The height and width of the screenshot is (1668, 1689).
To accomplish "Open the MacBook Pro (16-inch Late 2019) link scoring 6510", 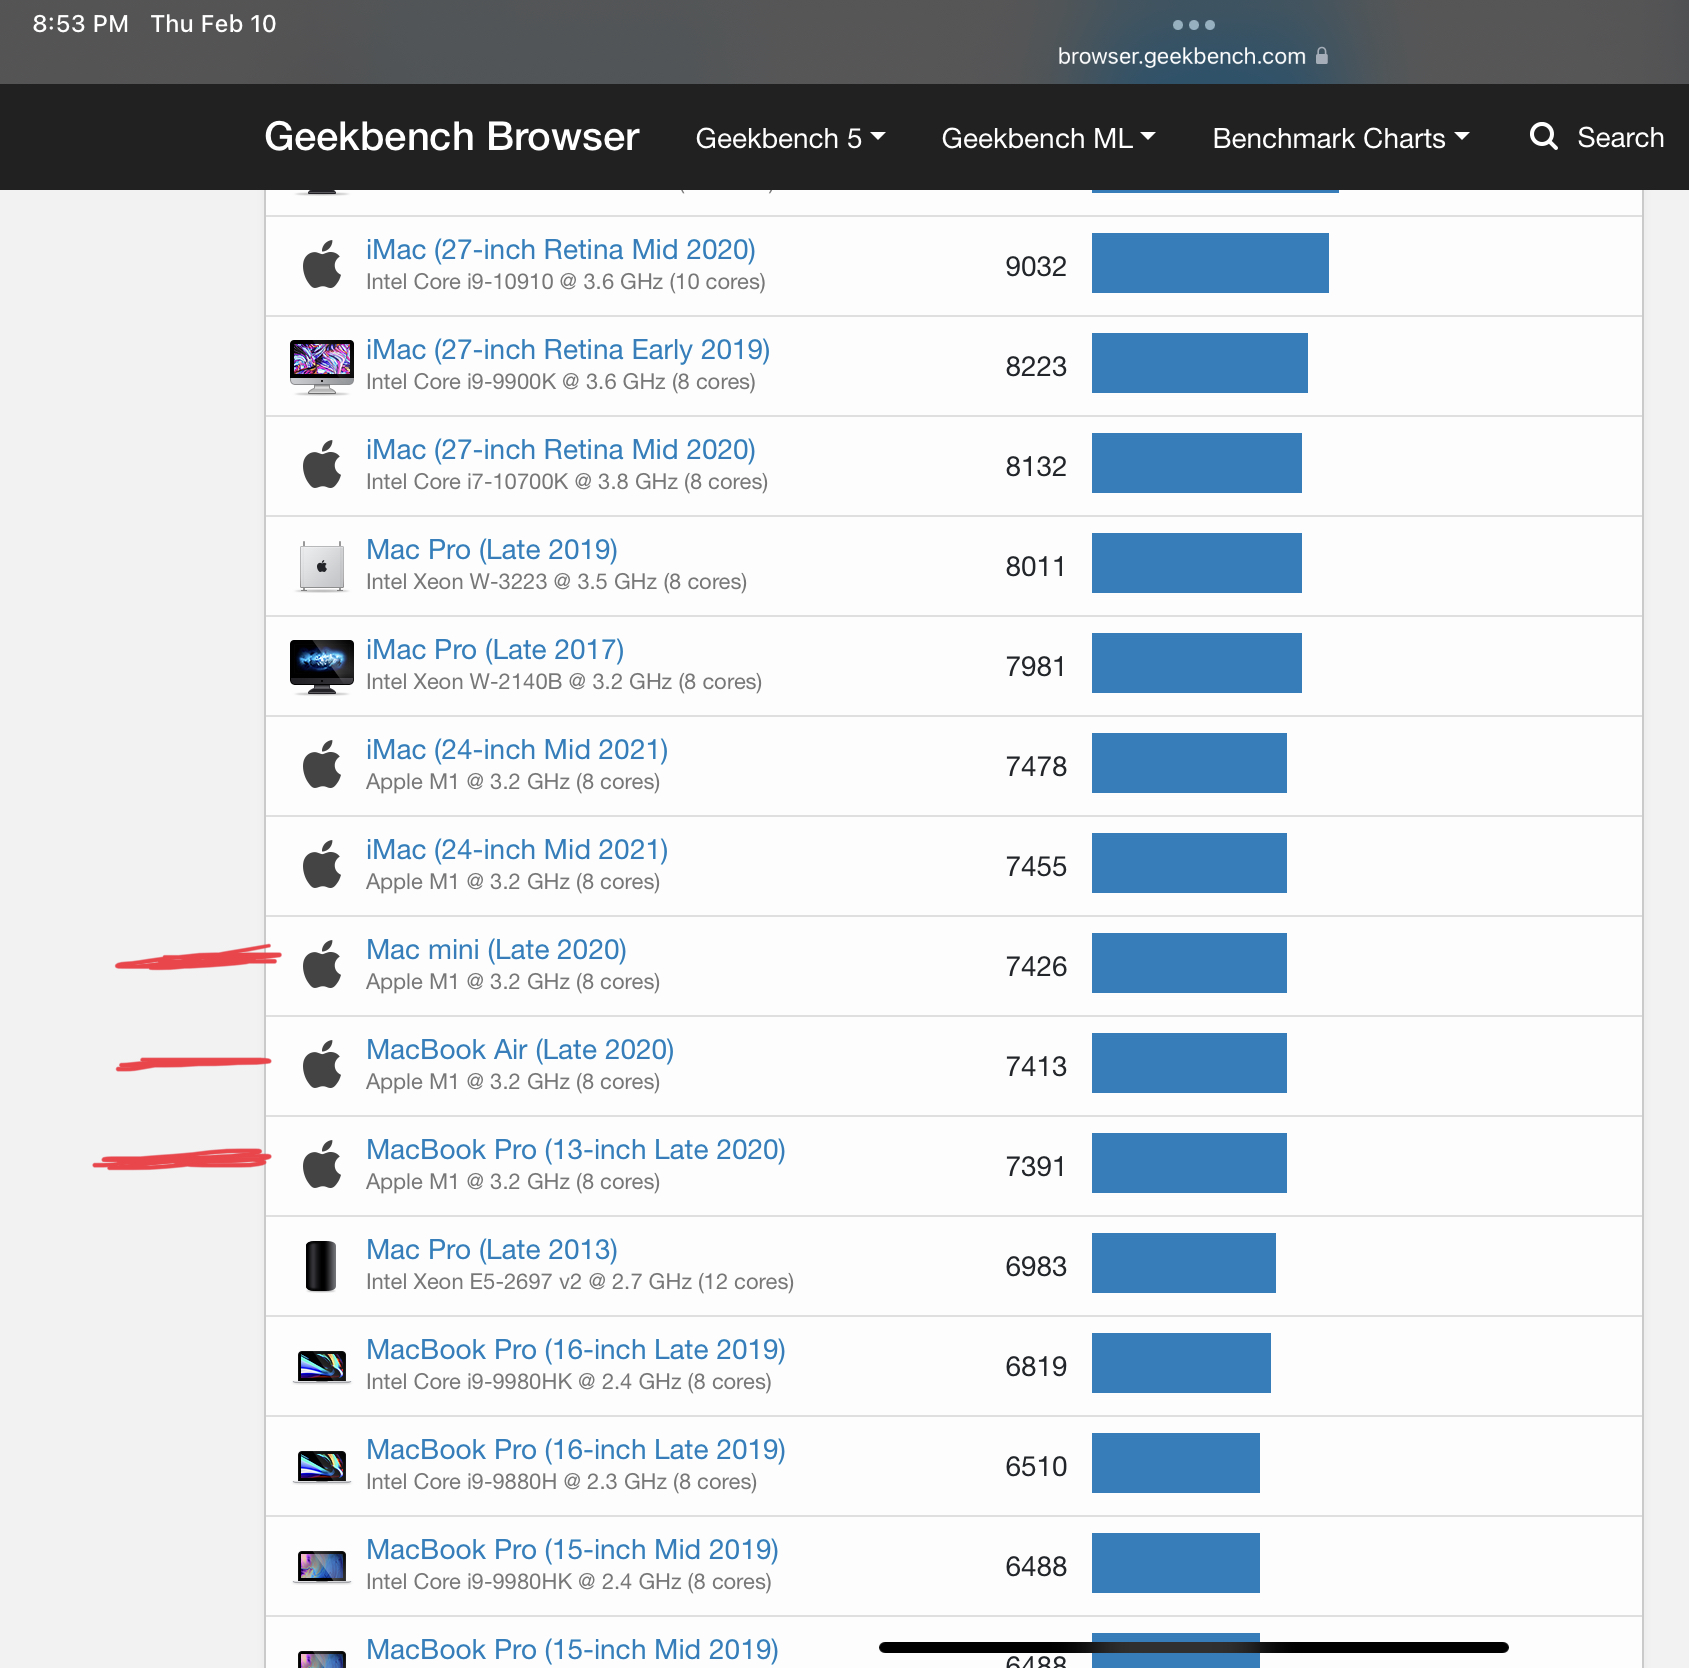I will 576,1450.
